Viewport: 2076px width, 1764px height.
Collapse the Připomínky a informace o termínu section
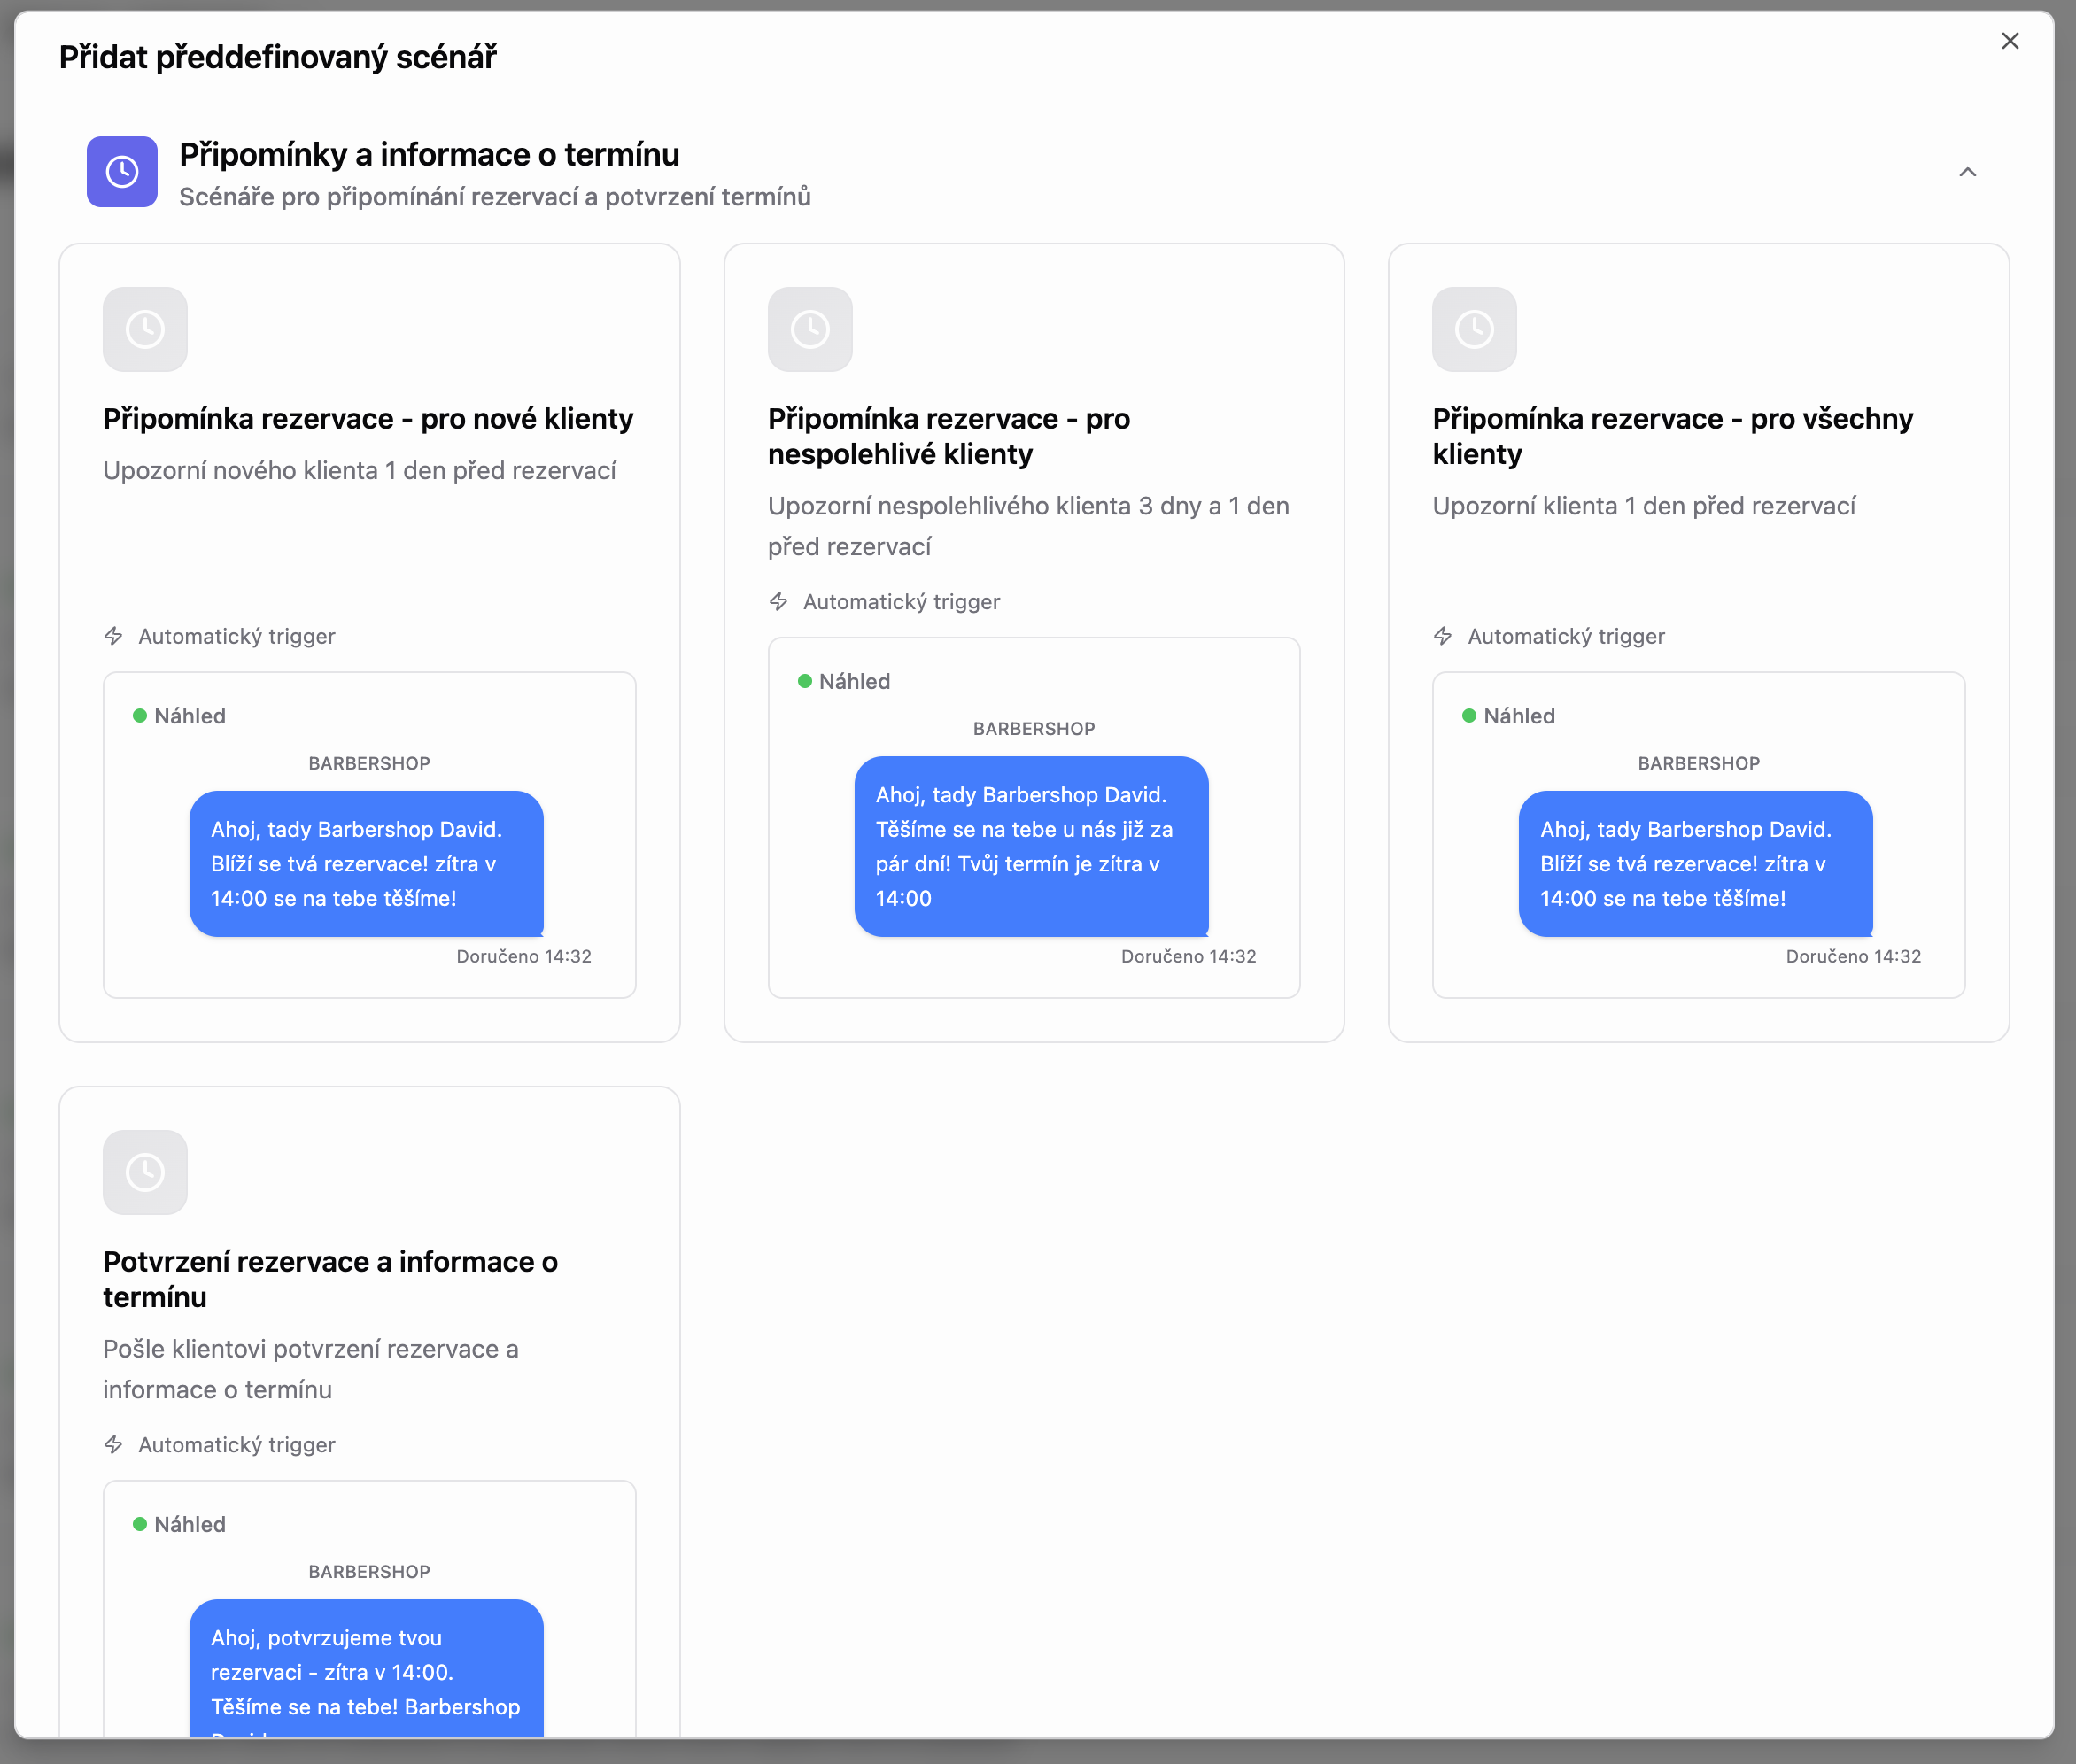point(1966,172)
